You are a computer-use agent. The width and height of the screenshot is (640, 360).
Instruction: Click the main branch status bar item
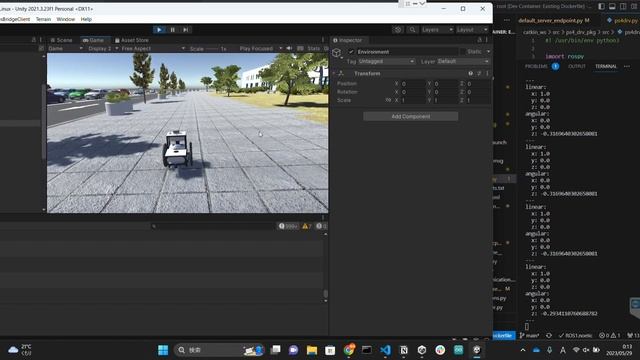(529, 336)
